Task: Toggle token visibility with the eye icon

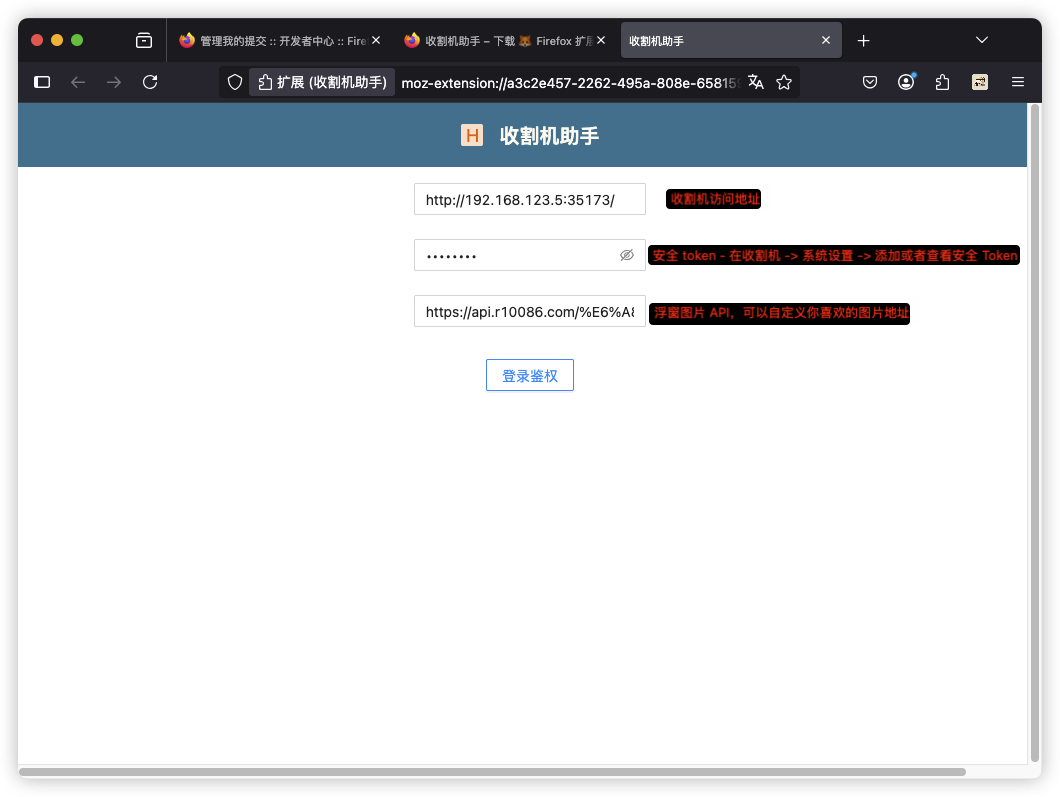Action: click(x=627, y=255)
